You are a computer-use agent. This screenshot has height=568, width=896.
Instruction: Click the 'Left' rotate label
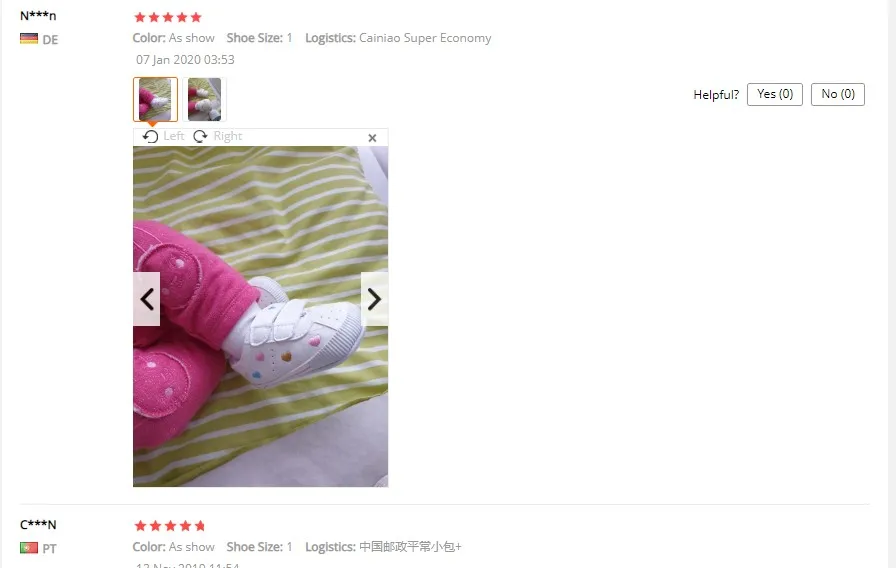tap(174, 136)
